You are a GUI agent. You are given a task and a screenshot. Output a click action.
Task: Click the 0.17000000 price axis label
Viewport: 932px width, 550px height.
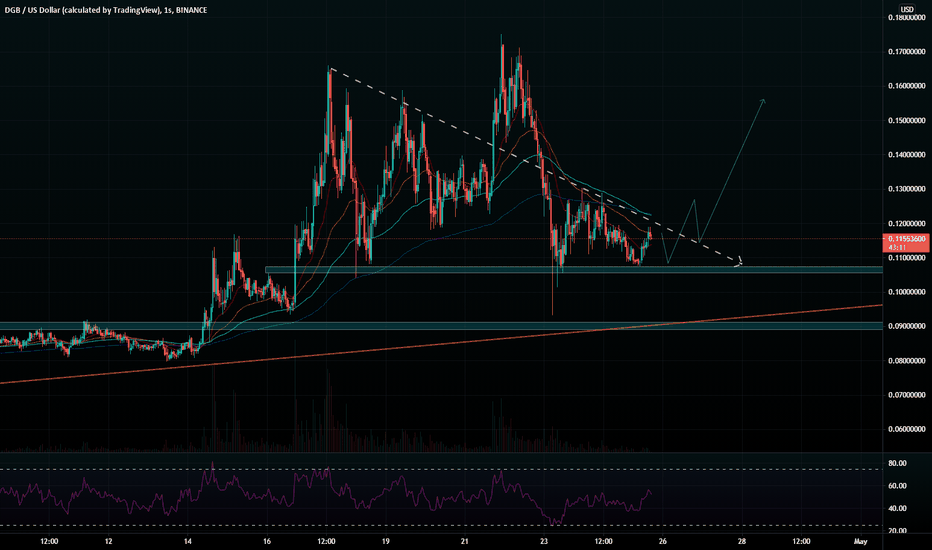coord(907,52)
